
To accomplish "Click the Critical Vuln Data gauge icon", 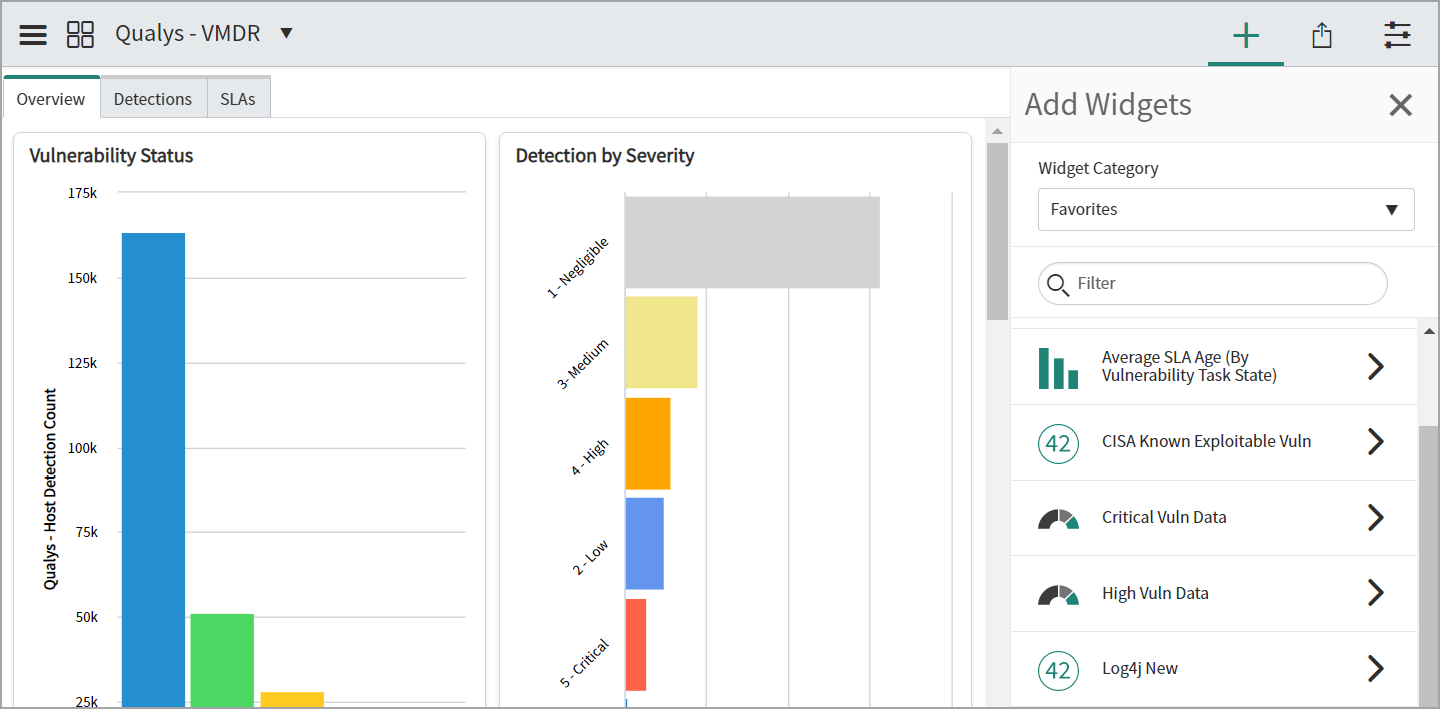I will click(1058, 518).
